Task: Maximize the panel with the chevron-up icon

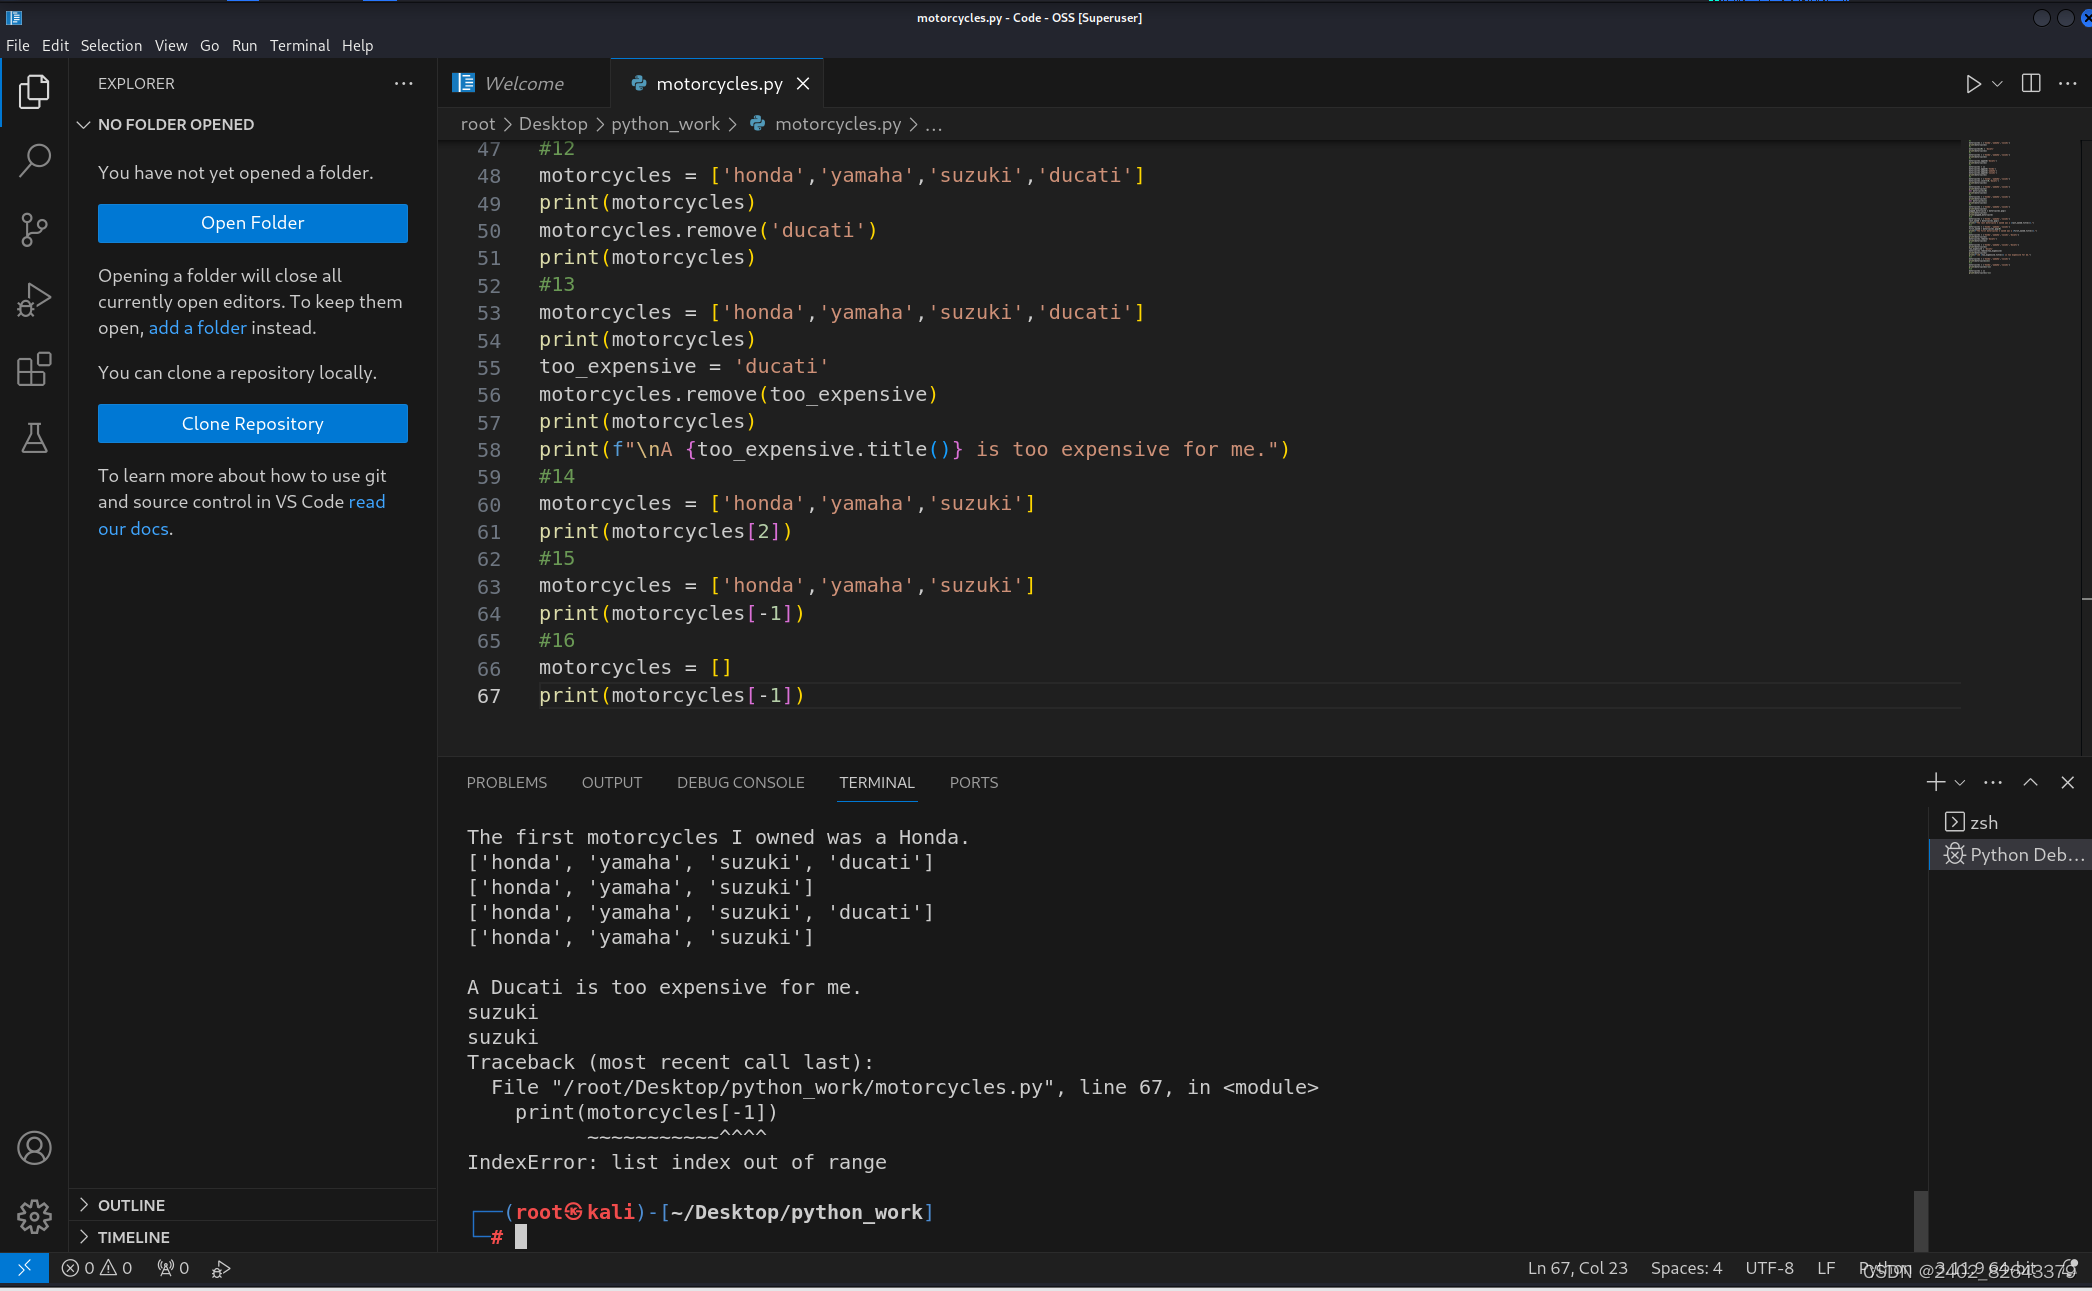Action: coord(2030,782)
